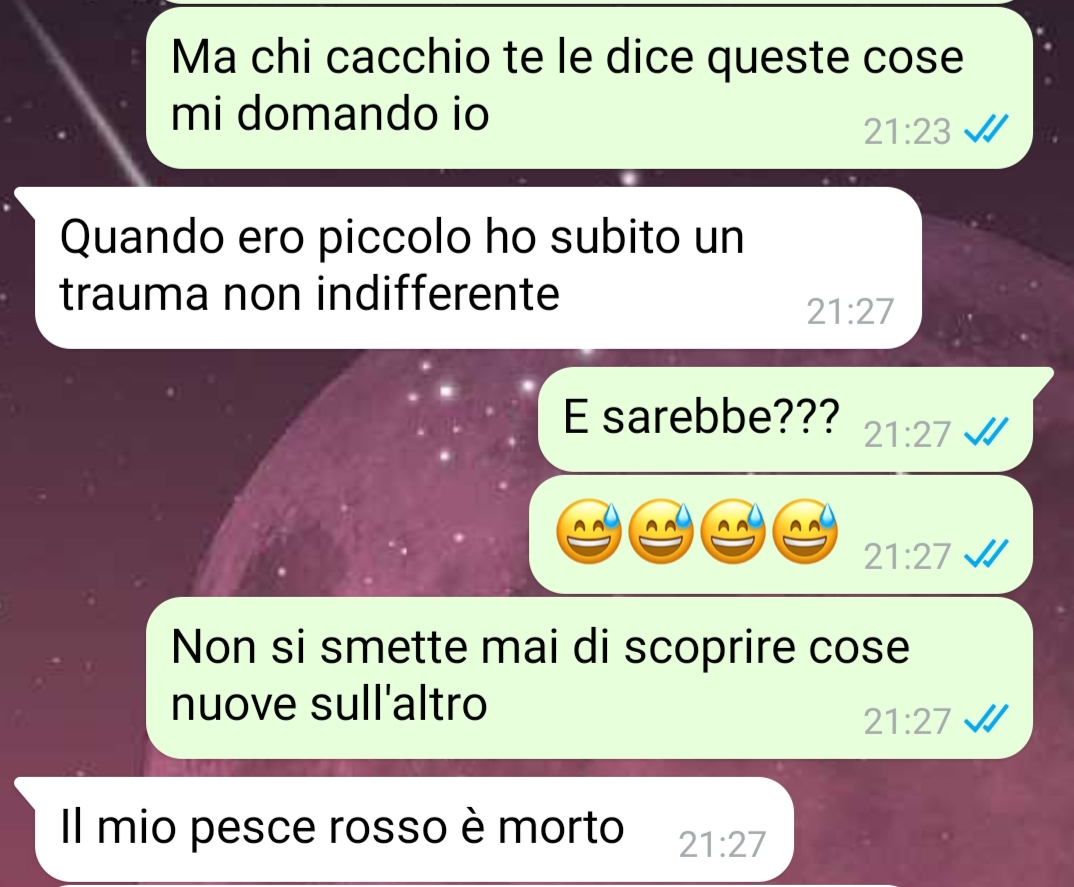Tap the 21:27 timestamp on the pesce rosso message
The image size is (1074, 887).
click(722, 845)
